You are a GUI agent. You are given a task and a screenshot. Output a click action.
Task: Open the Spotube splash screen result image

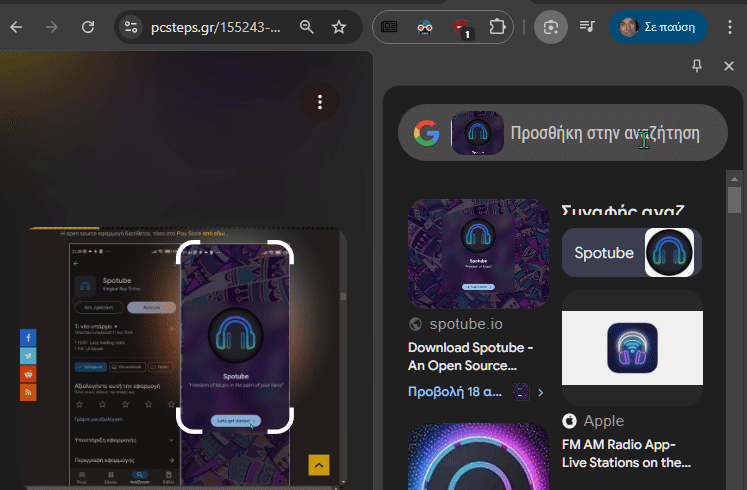478,253
